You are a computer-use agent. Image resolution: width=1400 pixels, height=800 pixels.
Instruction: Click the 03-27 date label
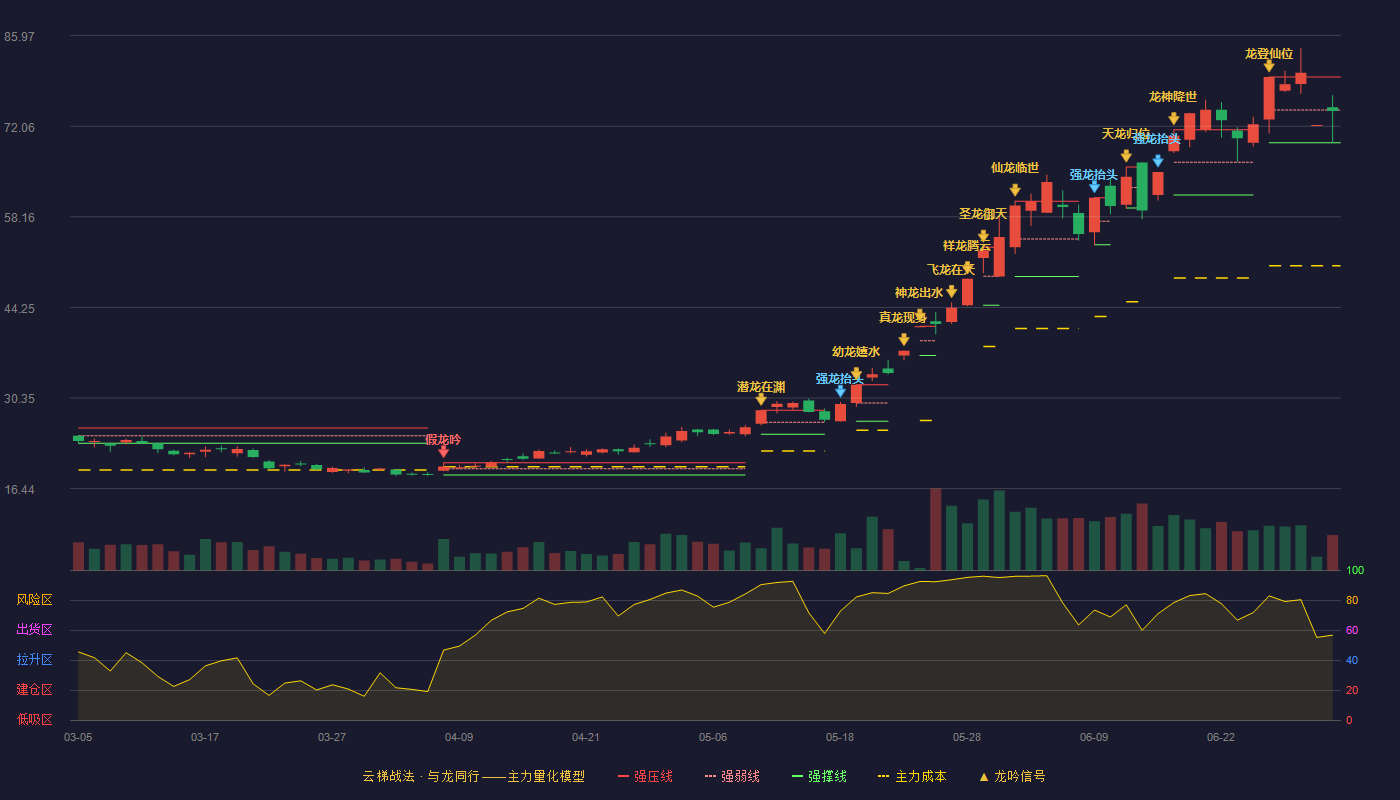pyautogui.click(x=332, y=737)
